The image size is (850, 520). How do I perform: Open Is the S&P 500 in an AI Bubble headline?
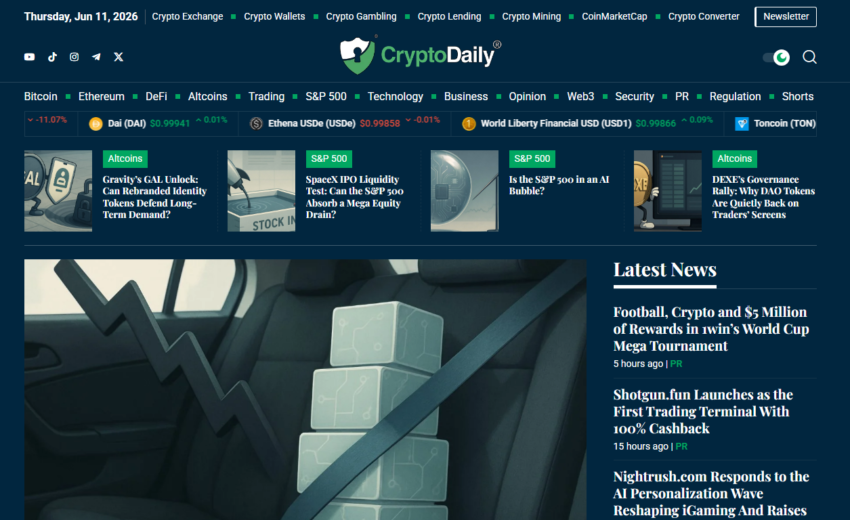(x=559, y=185)
